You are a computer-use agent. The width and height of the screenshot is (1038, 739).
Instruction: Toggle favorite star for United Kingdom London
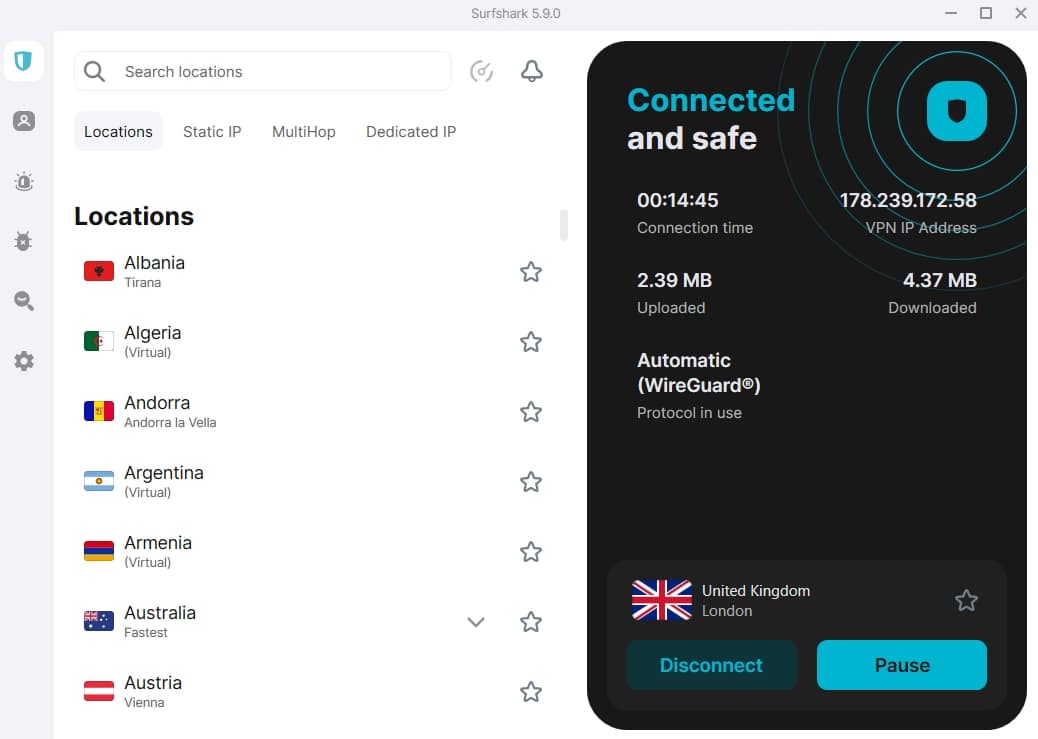[966, 601]
